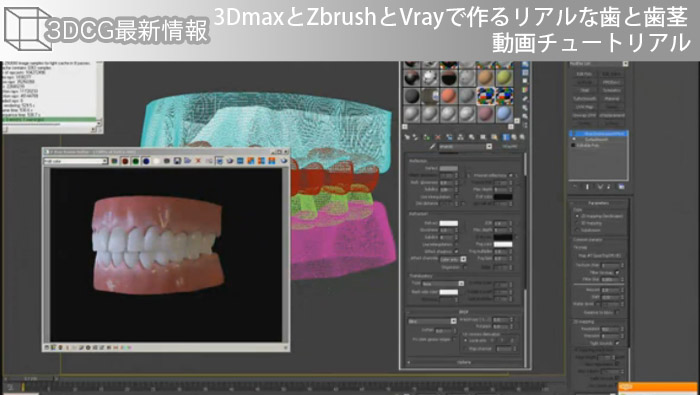Image resolution: width=700 pixels, height=395 pixels.
Task: Go to parent in the Material Editor toolbar
Action: pyautogui.click(x=514, y=137)
